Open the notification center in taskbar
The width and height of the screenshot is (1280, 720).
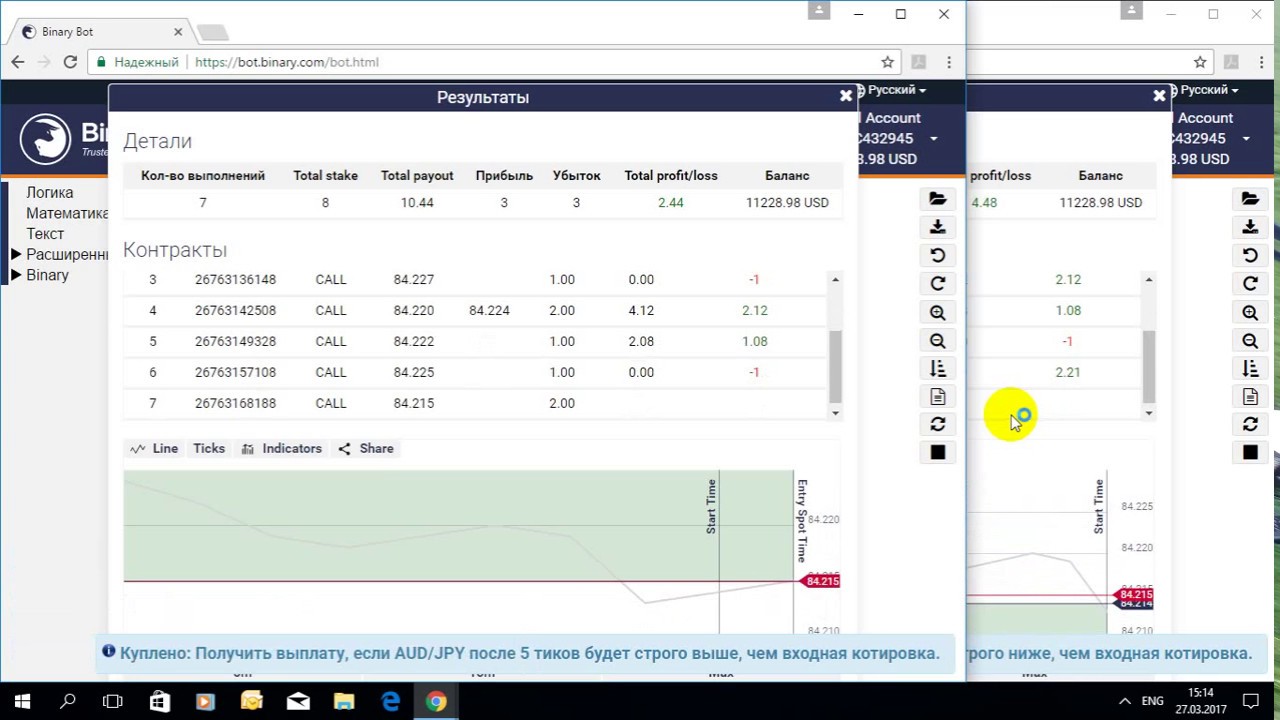click(x=1250, y=702)
